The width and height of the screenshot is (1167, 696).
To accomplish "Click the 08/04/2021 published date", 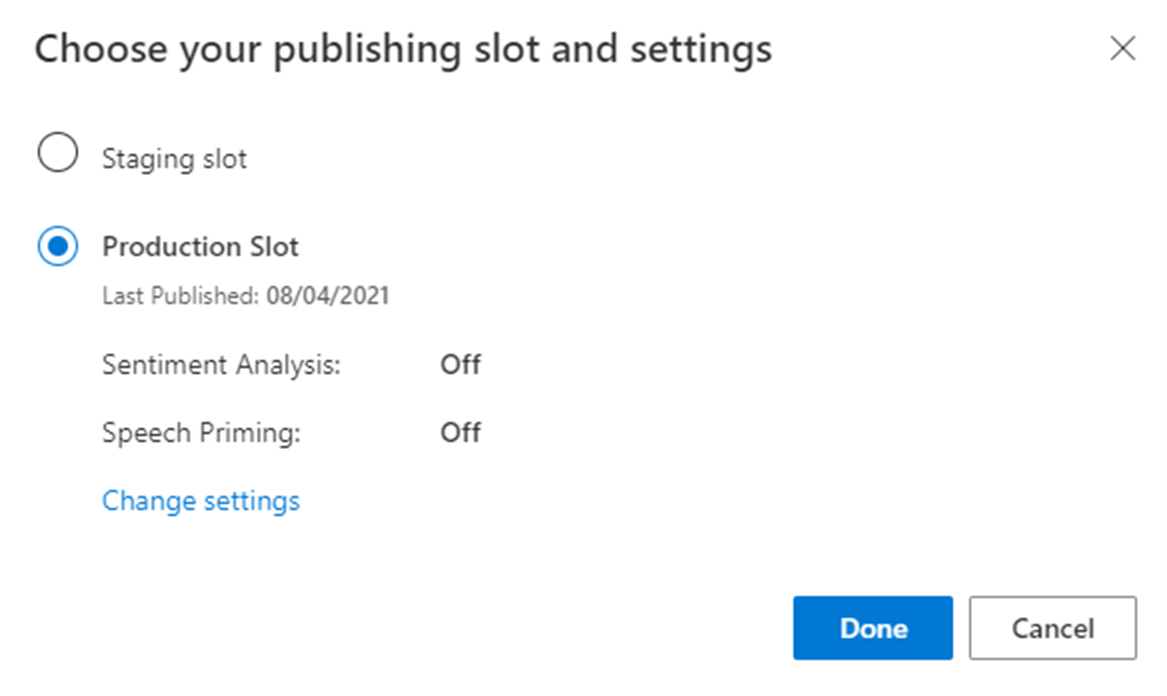I will point(327,296).
